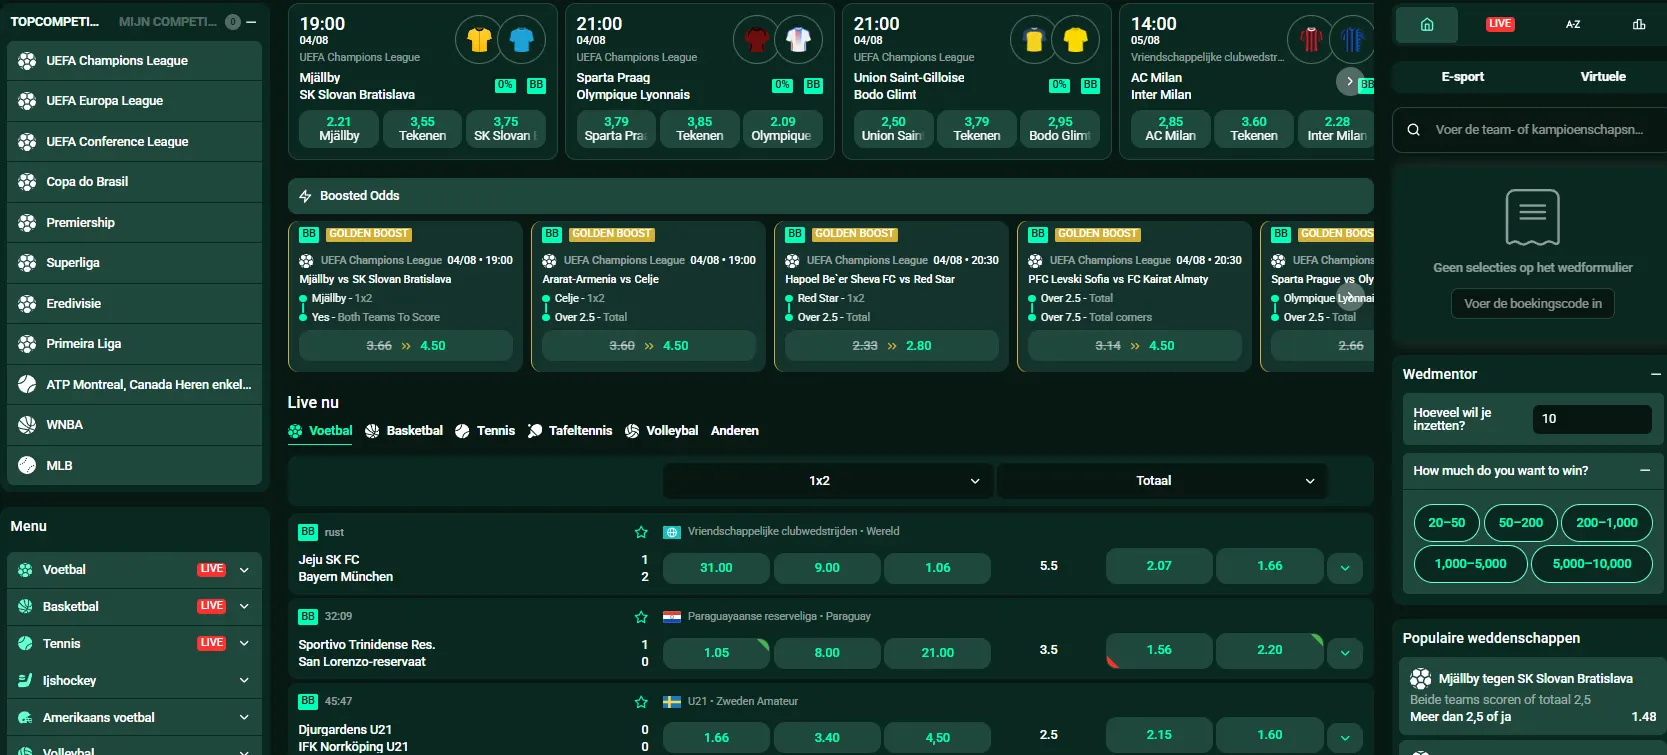The image size is (1667, 755).
Task: Expand more markets for Sportivo Trinidense match
Action: (x=1345, y=653)
